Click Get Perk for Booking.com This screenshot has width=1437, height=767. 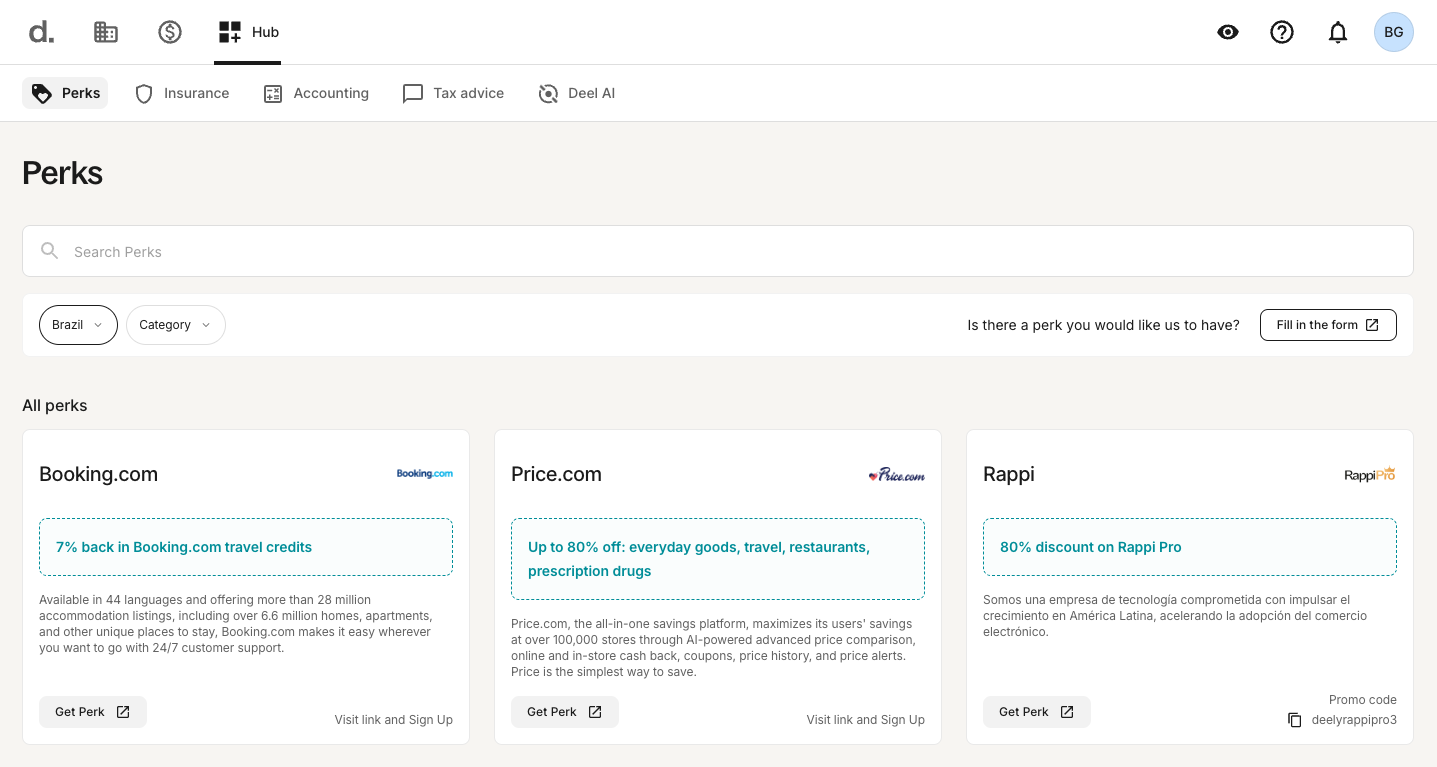93,712
